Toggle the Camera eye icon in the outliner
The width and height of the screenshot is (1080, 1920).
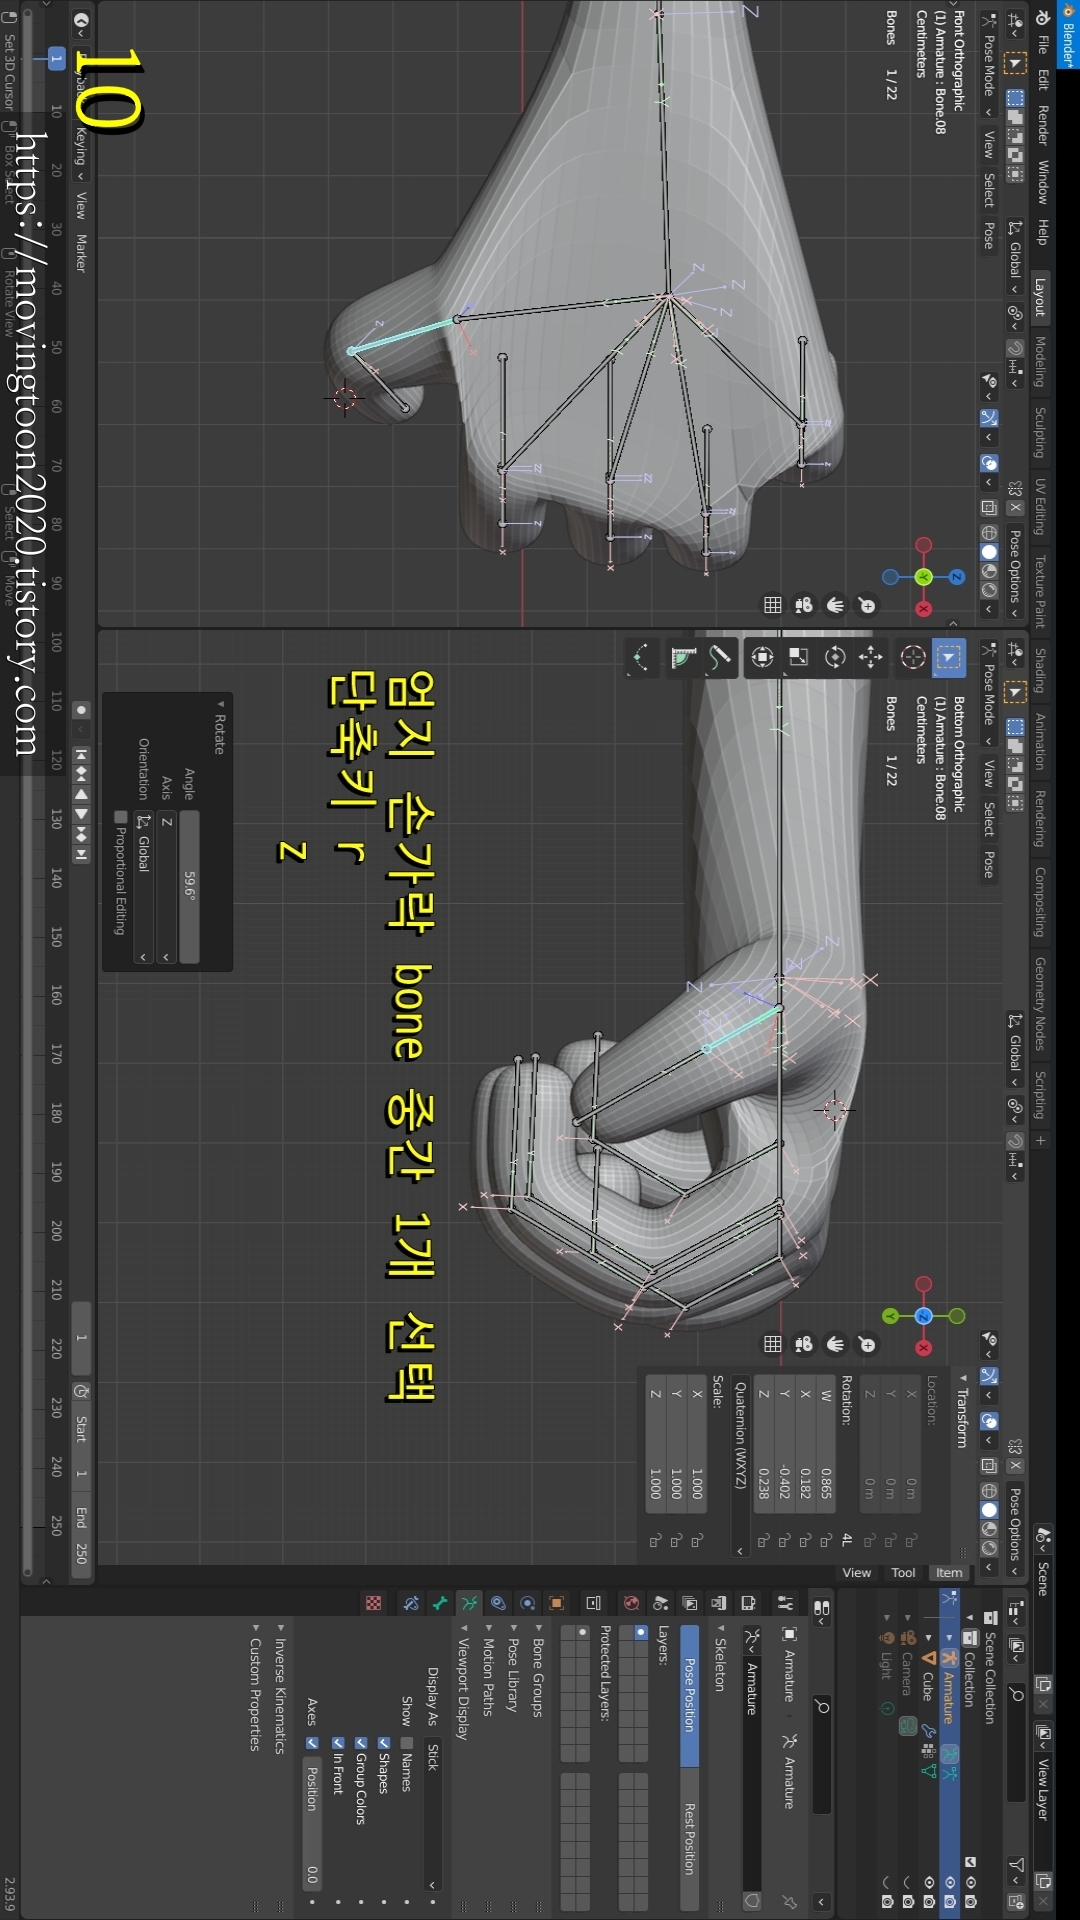(x=908, y=1882)
